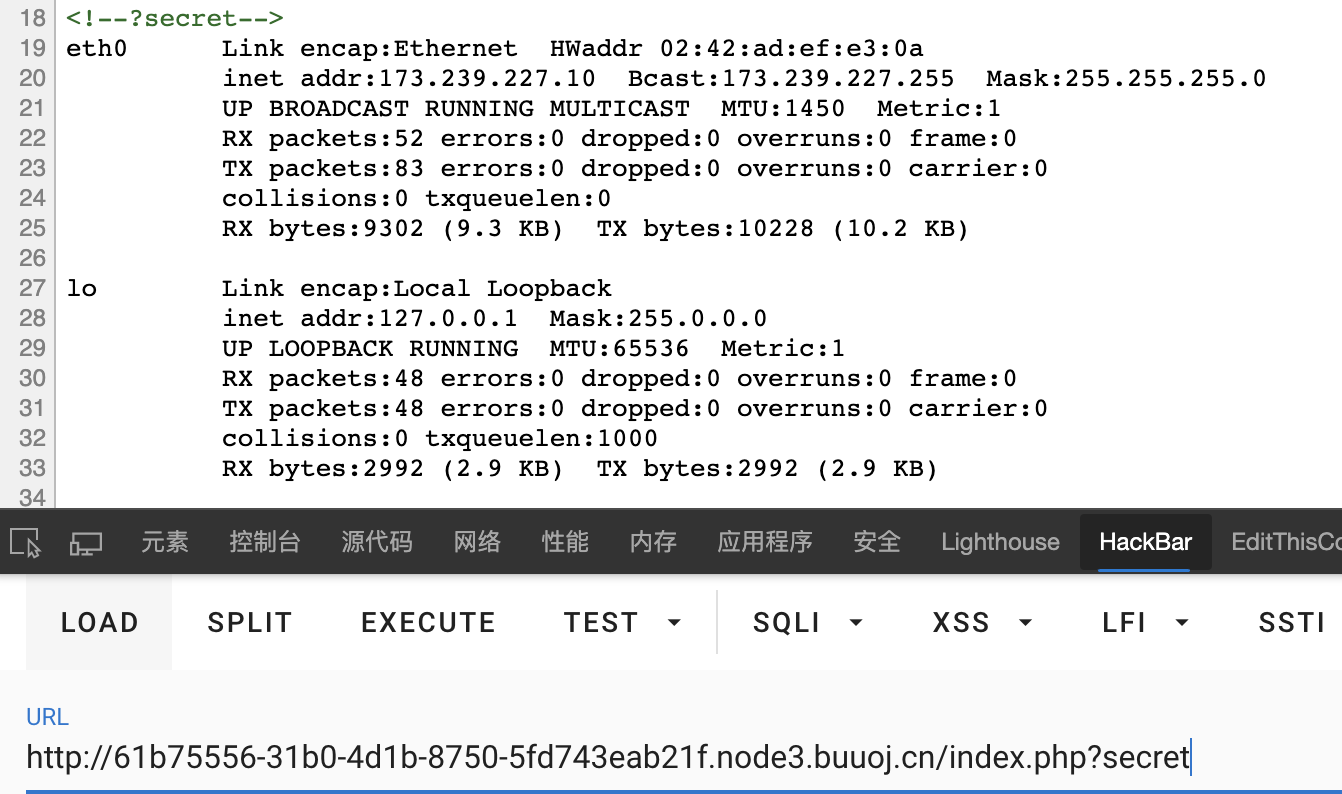The height and width of the screenshot is (794, 1342).
Task: Open the 源代码 (Sources) tab
Action: tap(377, 542)
